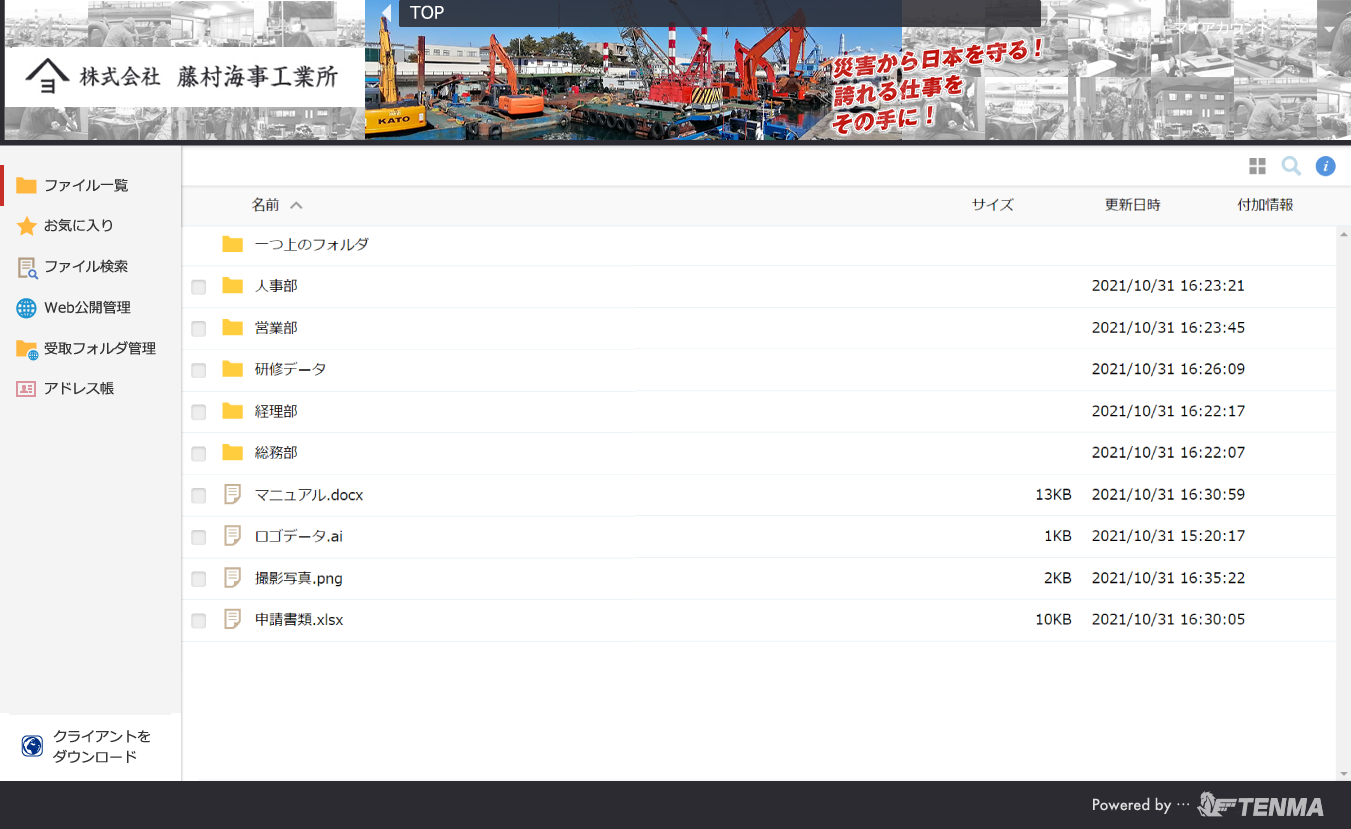
Task: Click the back arrow beside TOP
Action: (387, 13)
